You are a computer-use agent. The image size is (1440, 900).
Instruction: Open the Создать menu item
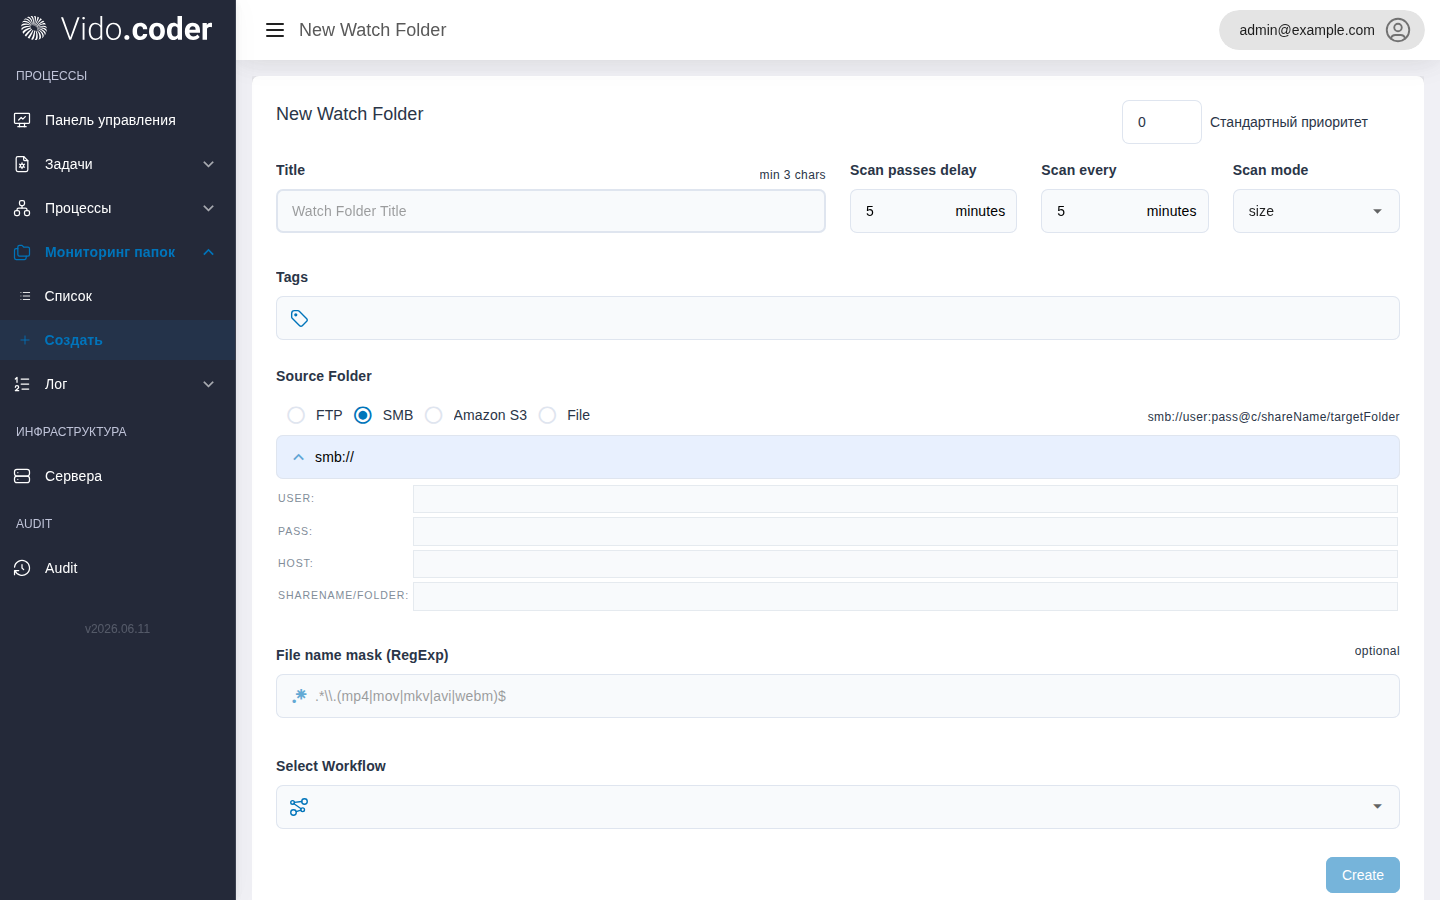[118, 340]
